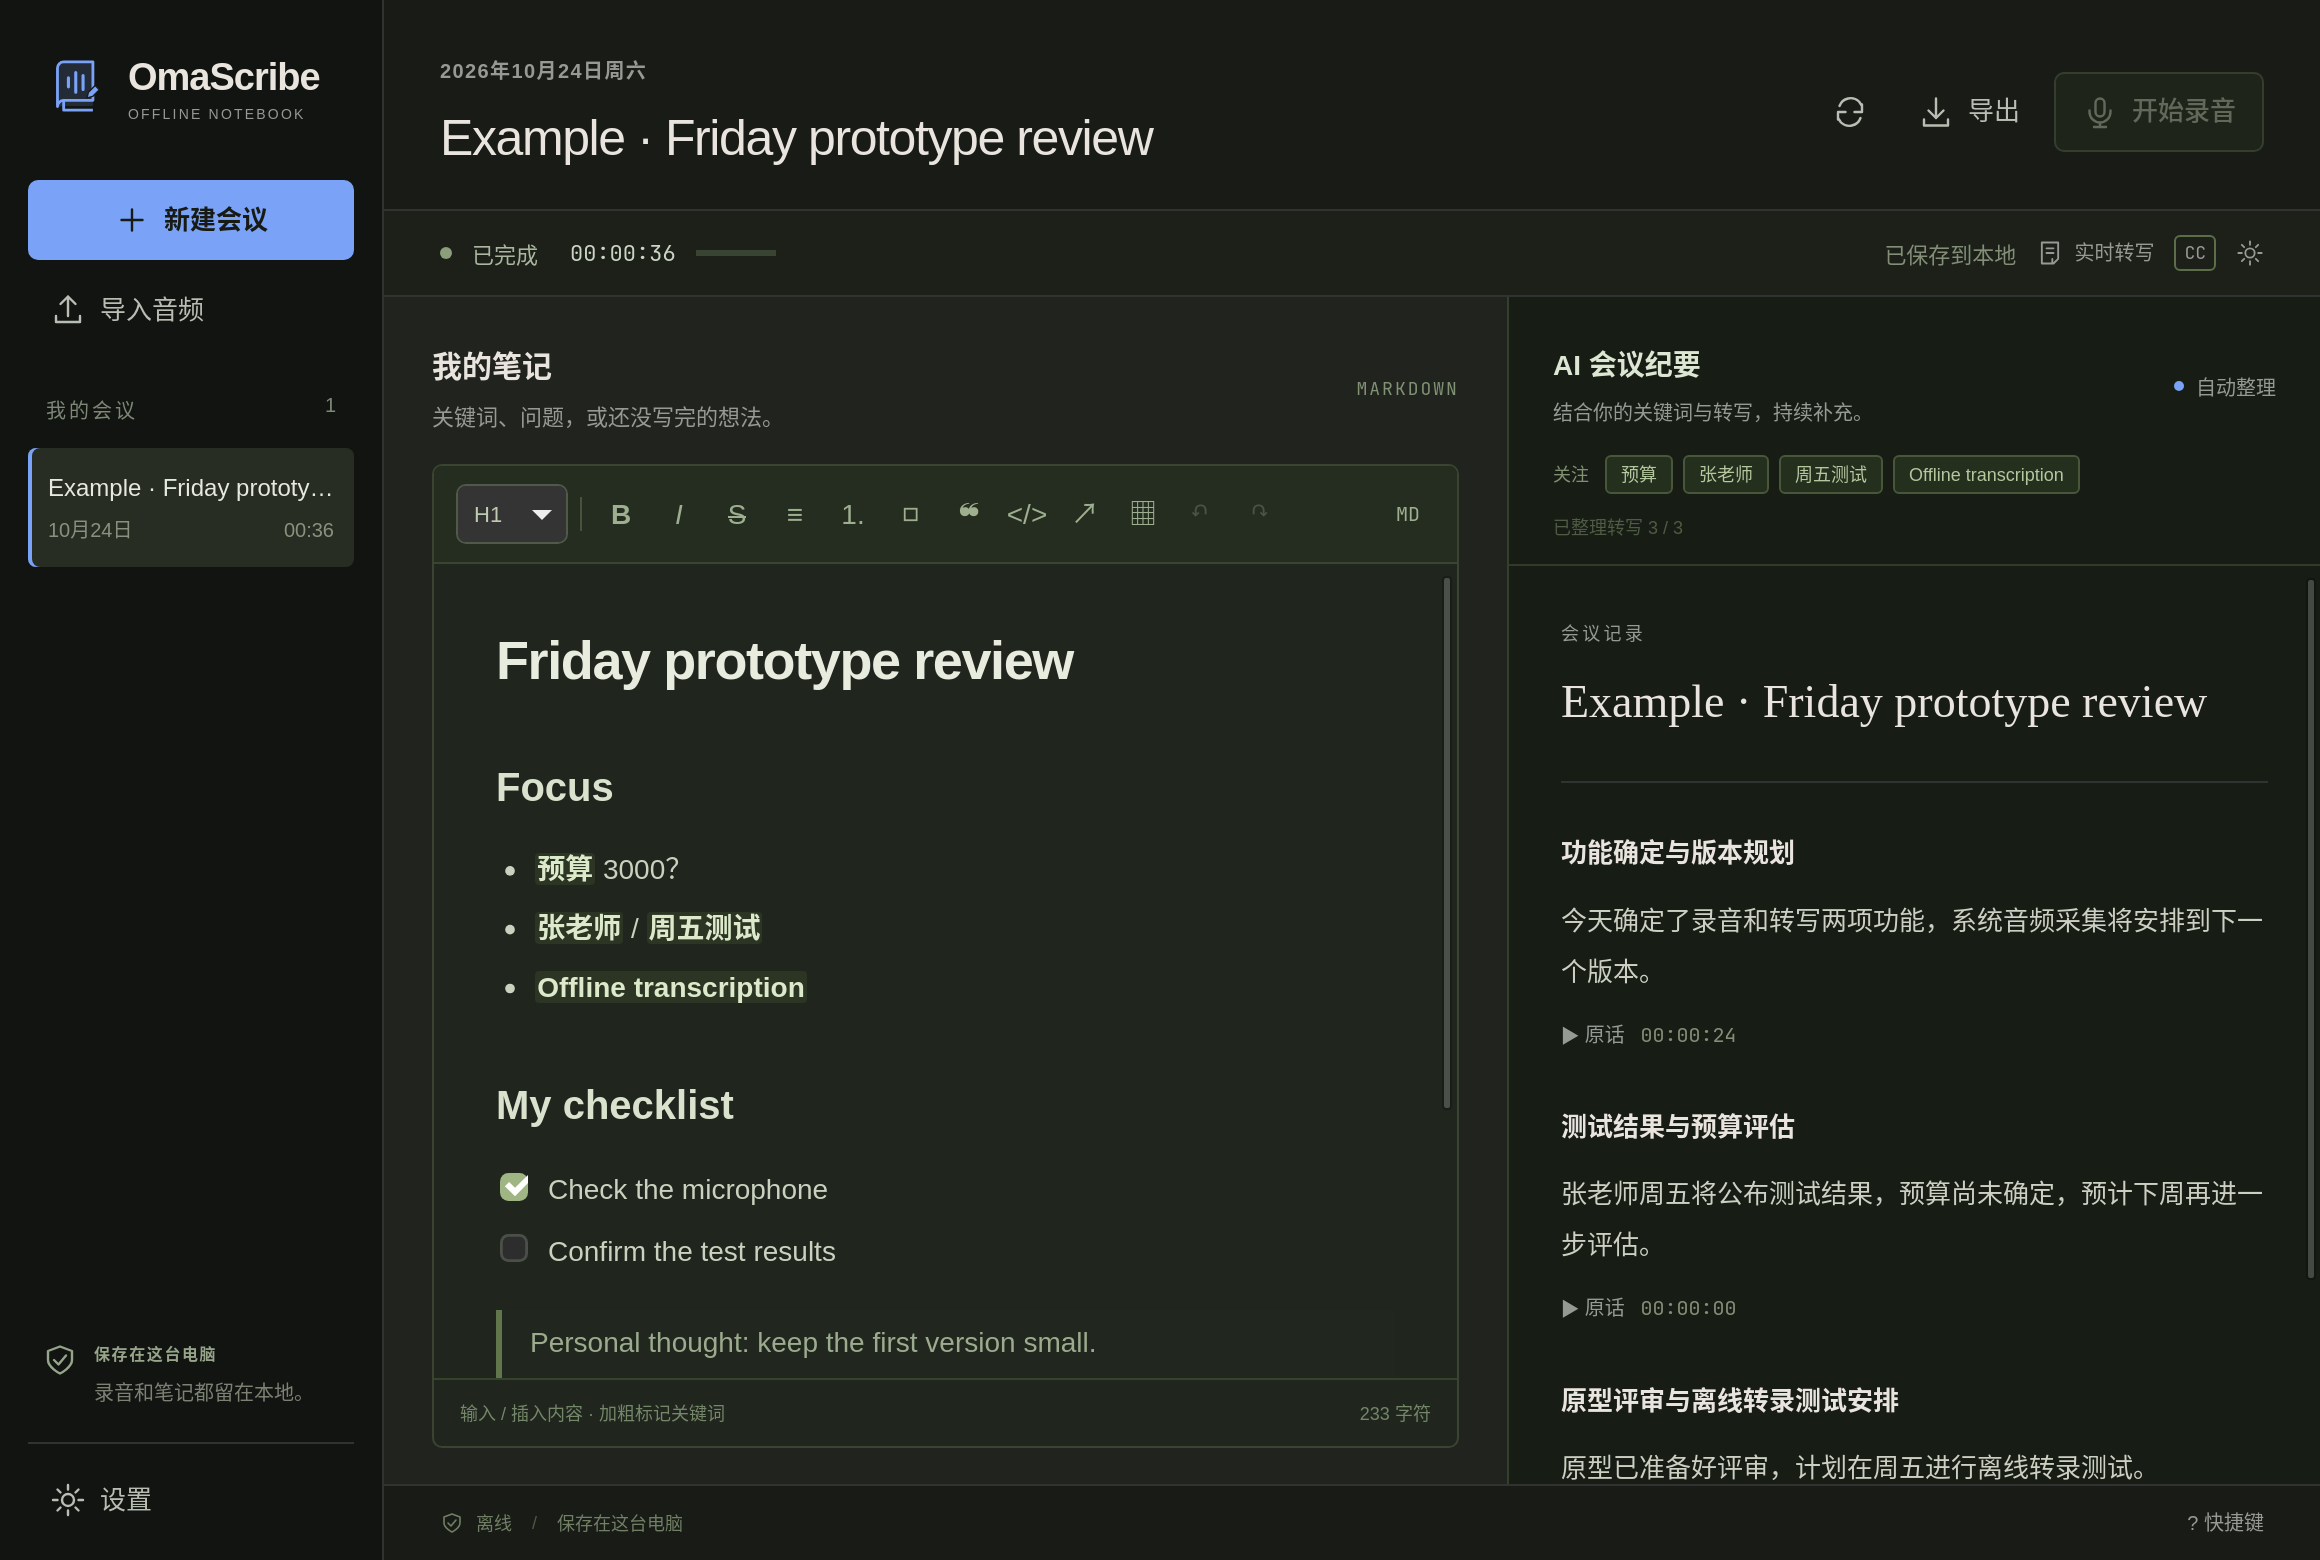Viewport: 2320px width, 1560px height.
Task: Apply strikethrough formatting
Action: [x=736, y=514]
